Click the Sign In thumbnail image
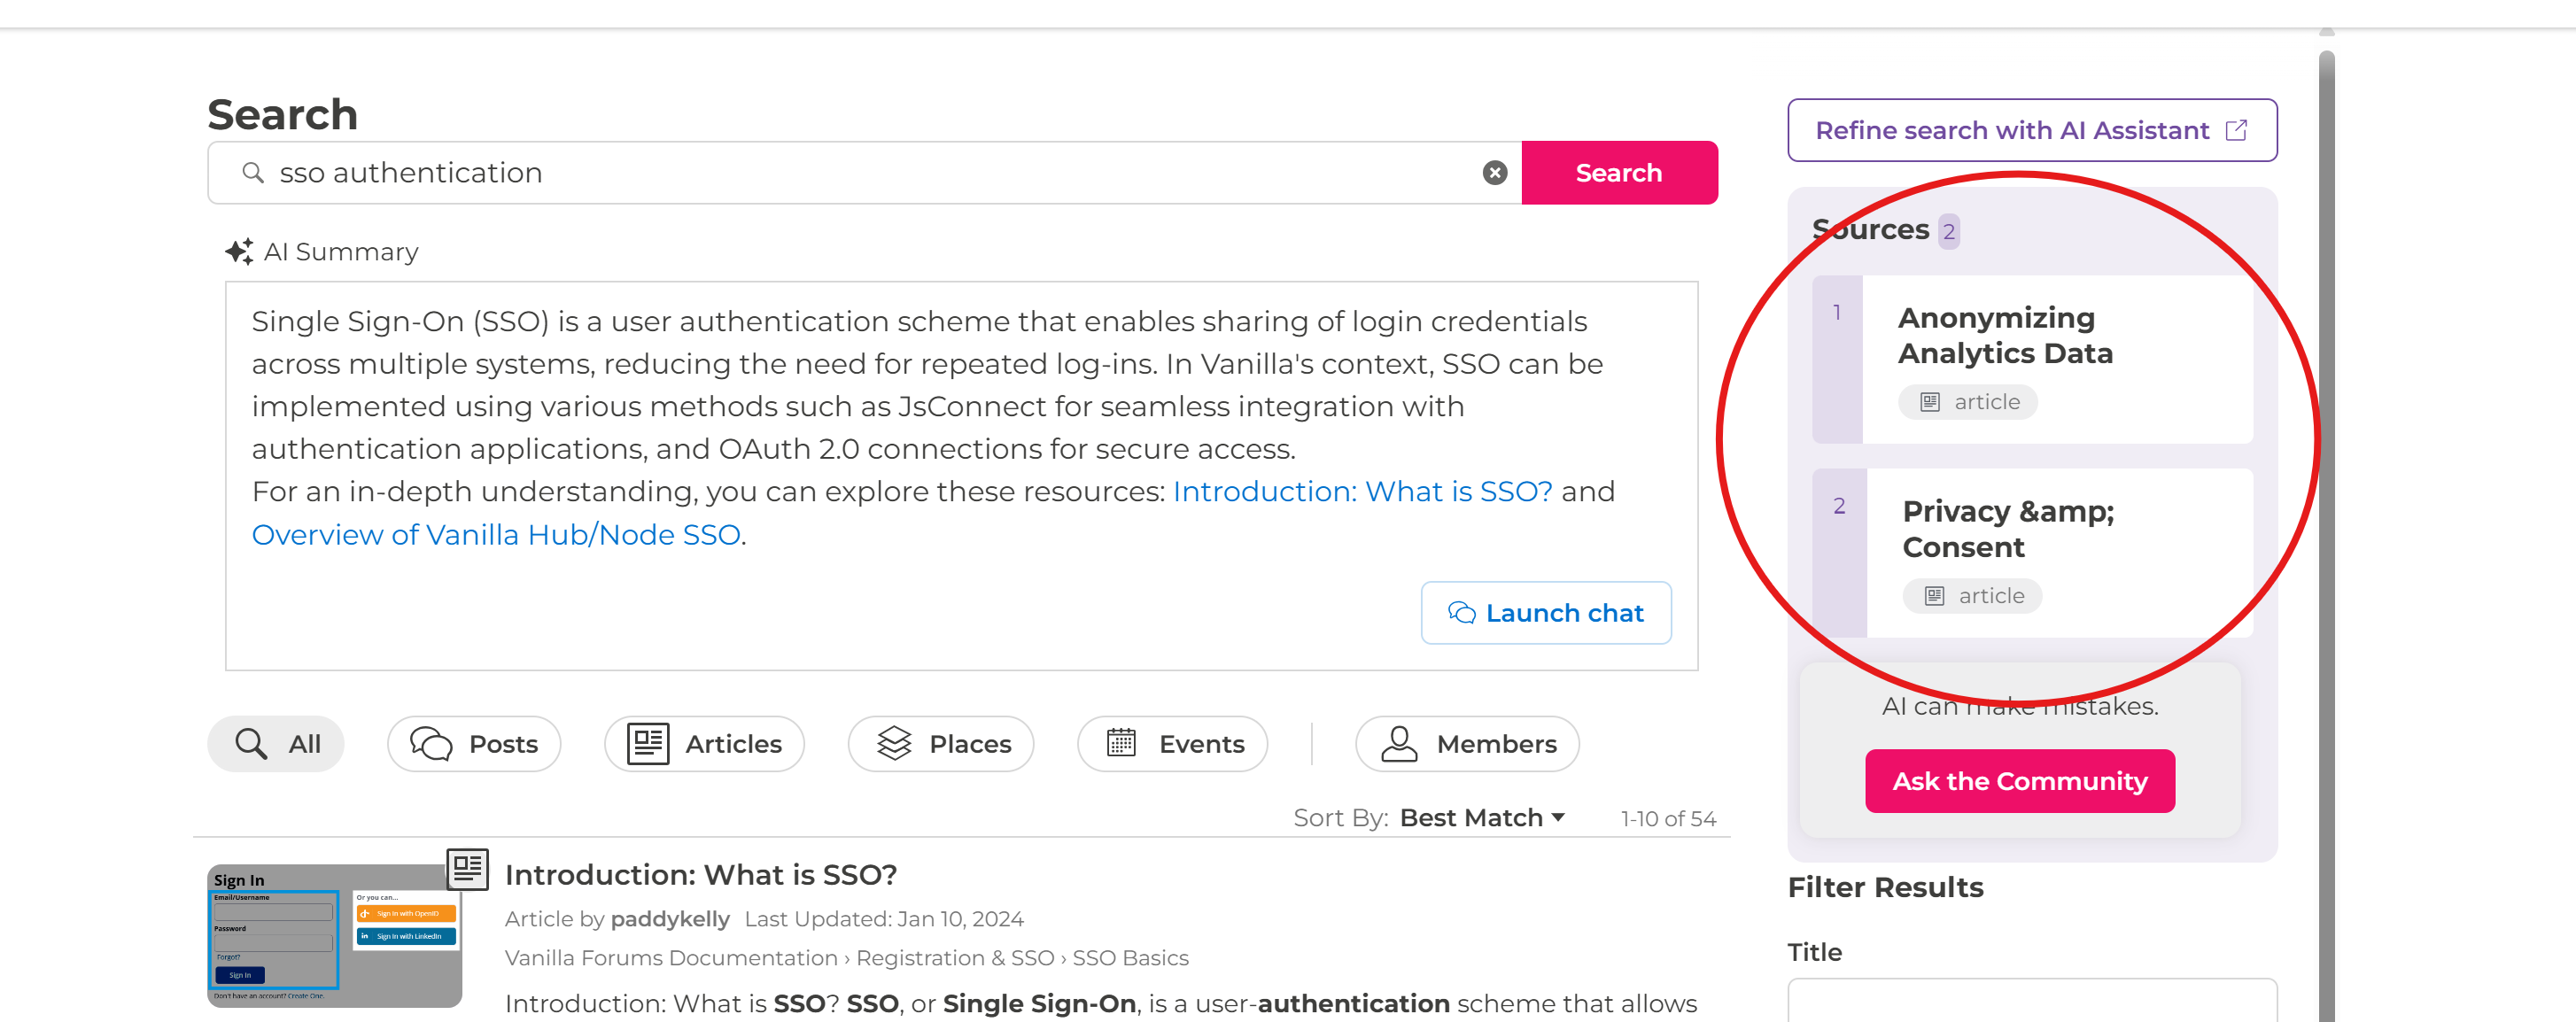Image resolution: width=2576 pixels, height=1022 pixels. [334, 936]
